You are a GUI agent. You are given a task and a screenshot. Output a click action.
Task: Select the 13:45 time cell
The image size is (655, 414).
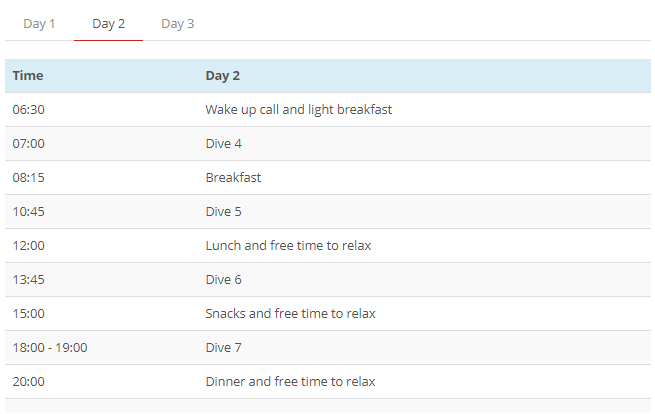pos(28,279)
